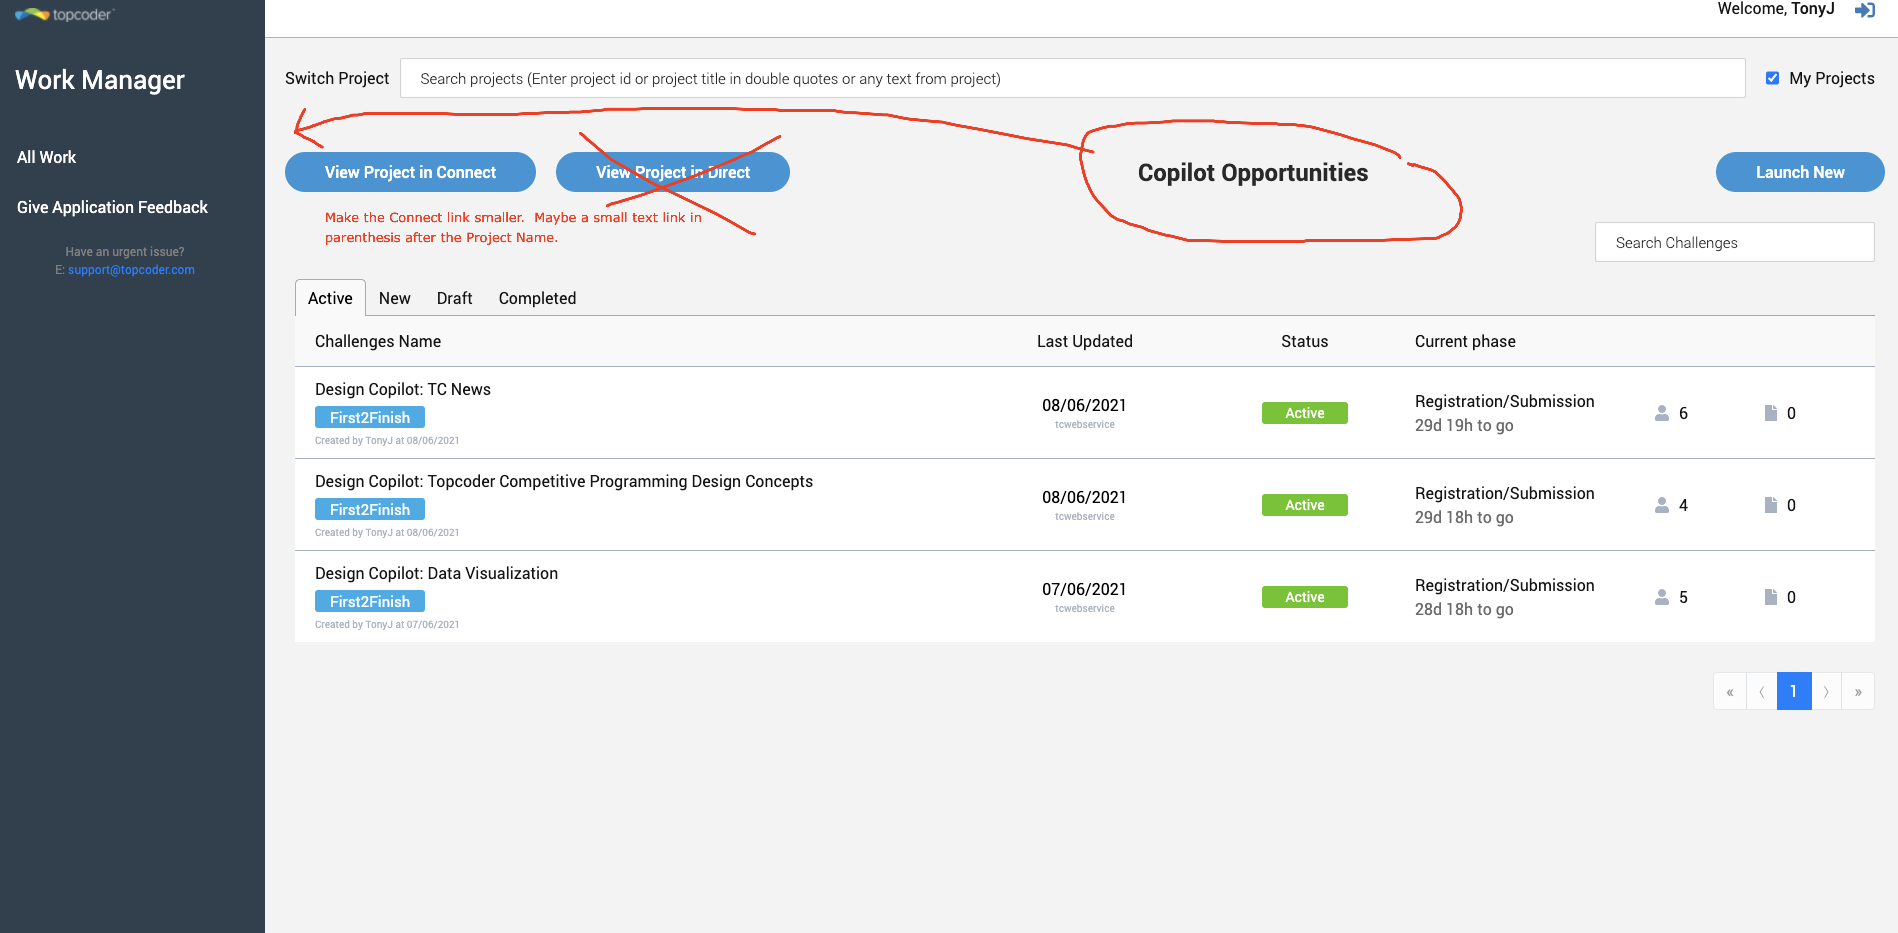Click Active status badge for Competitive Programming row

(1305, 505)
